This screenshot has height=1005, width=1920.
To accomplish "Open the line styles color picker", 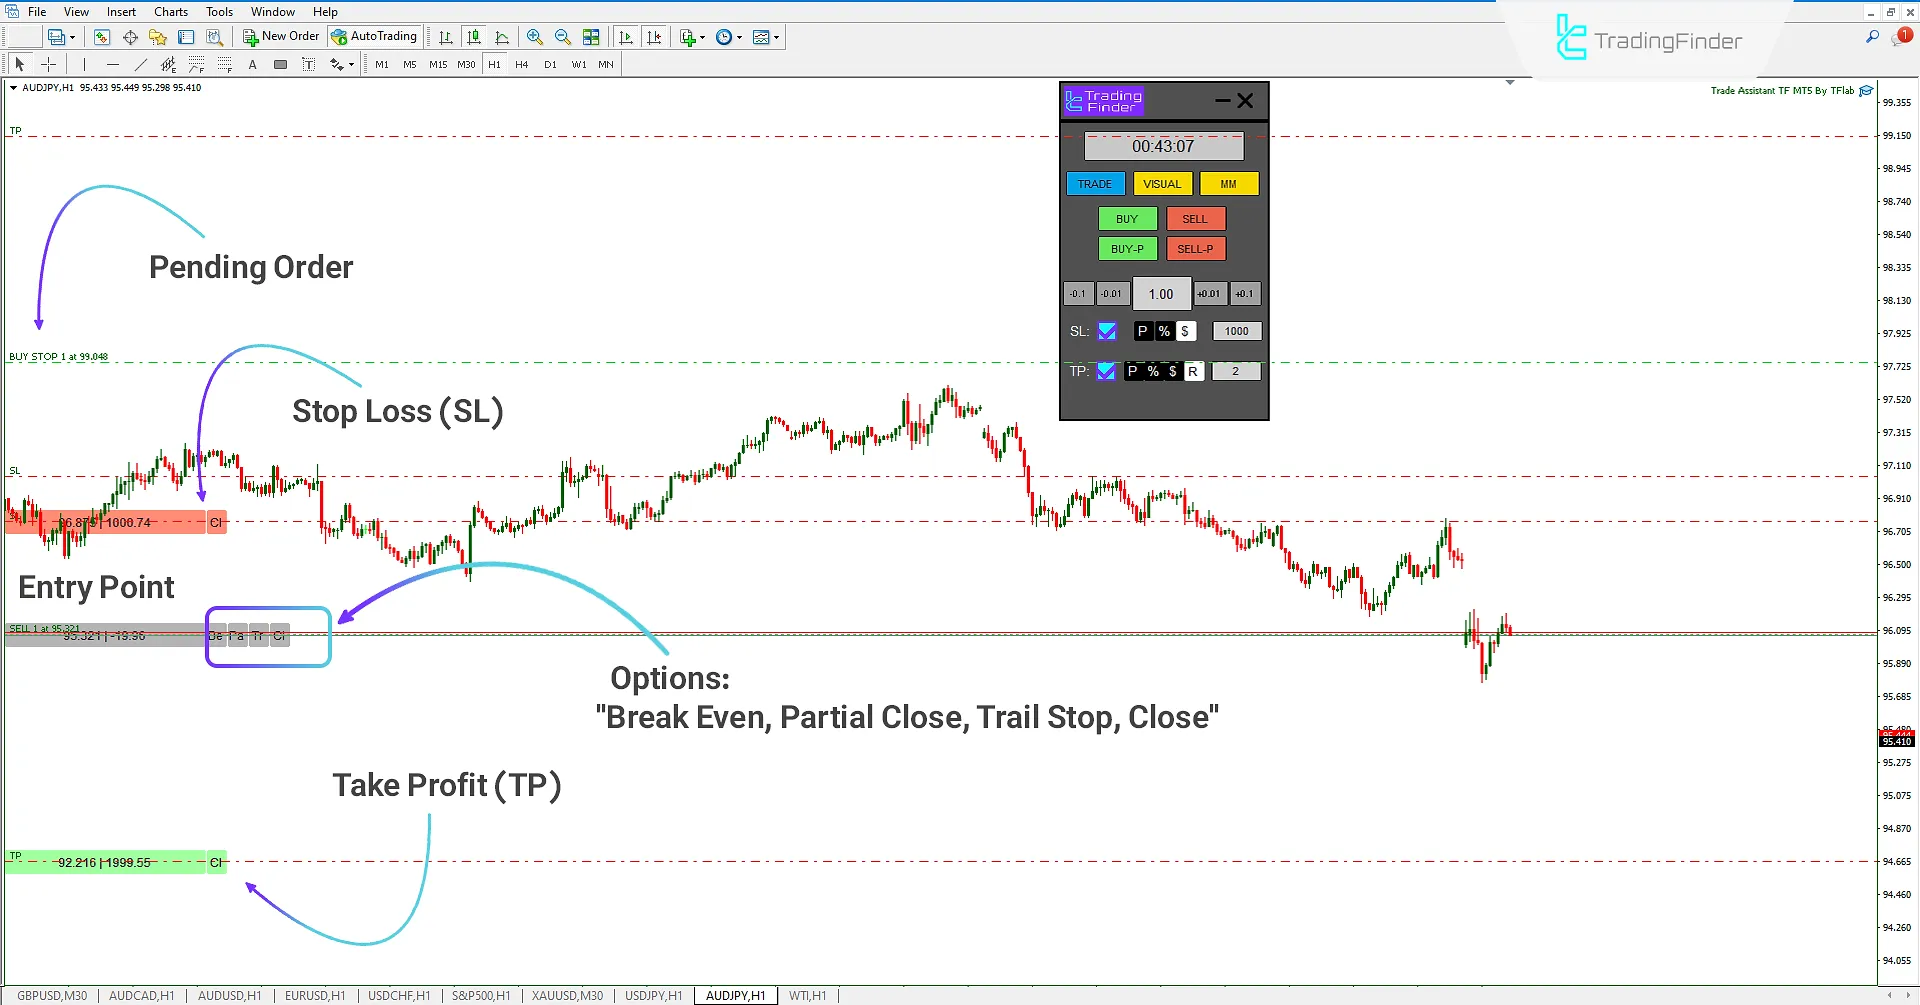I will (343, 64).
